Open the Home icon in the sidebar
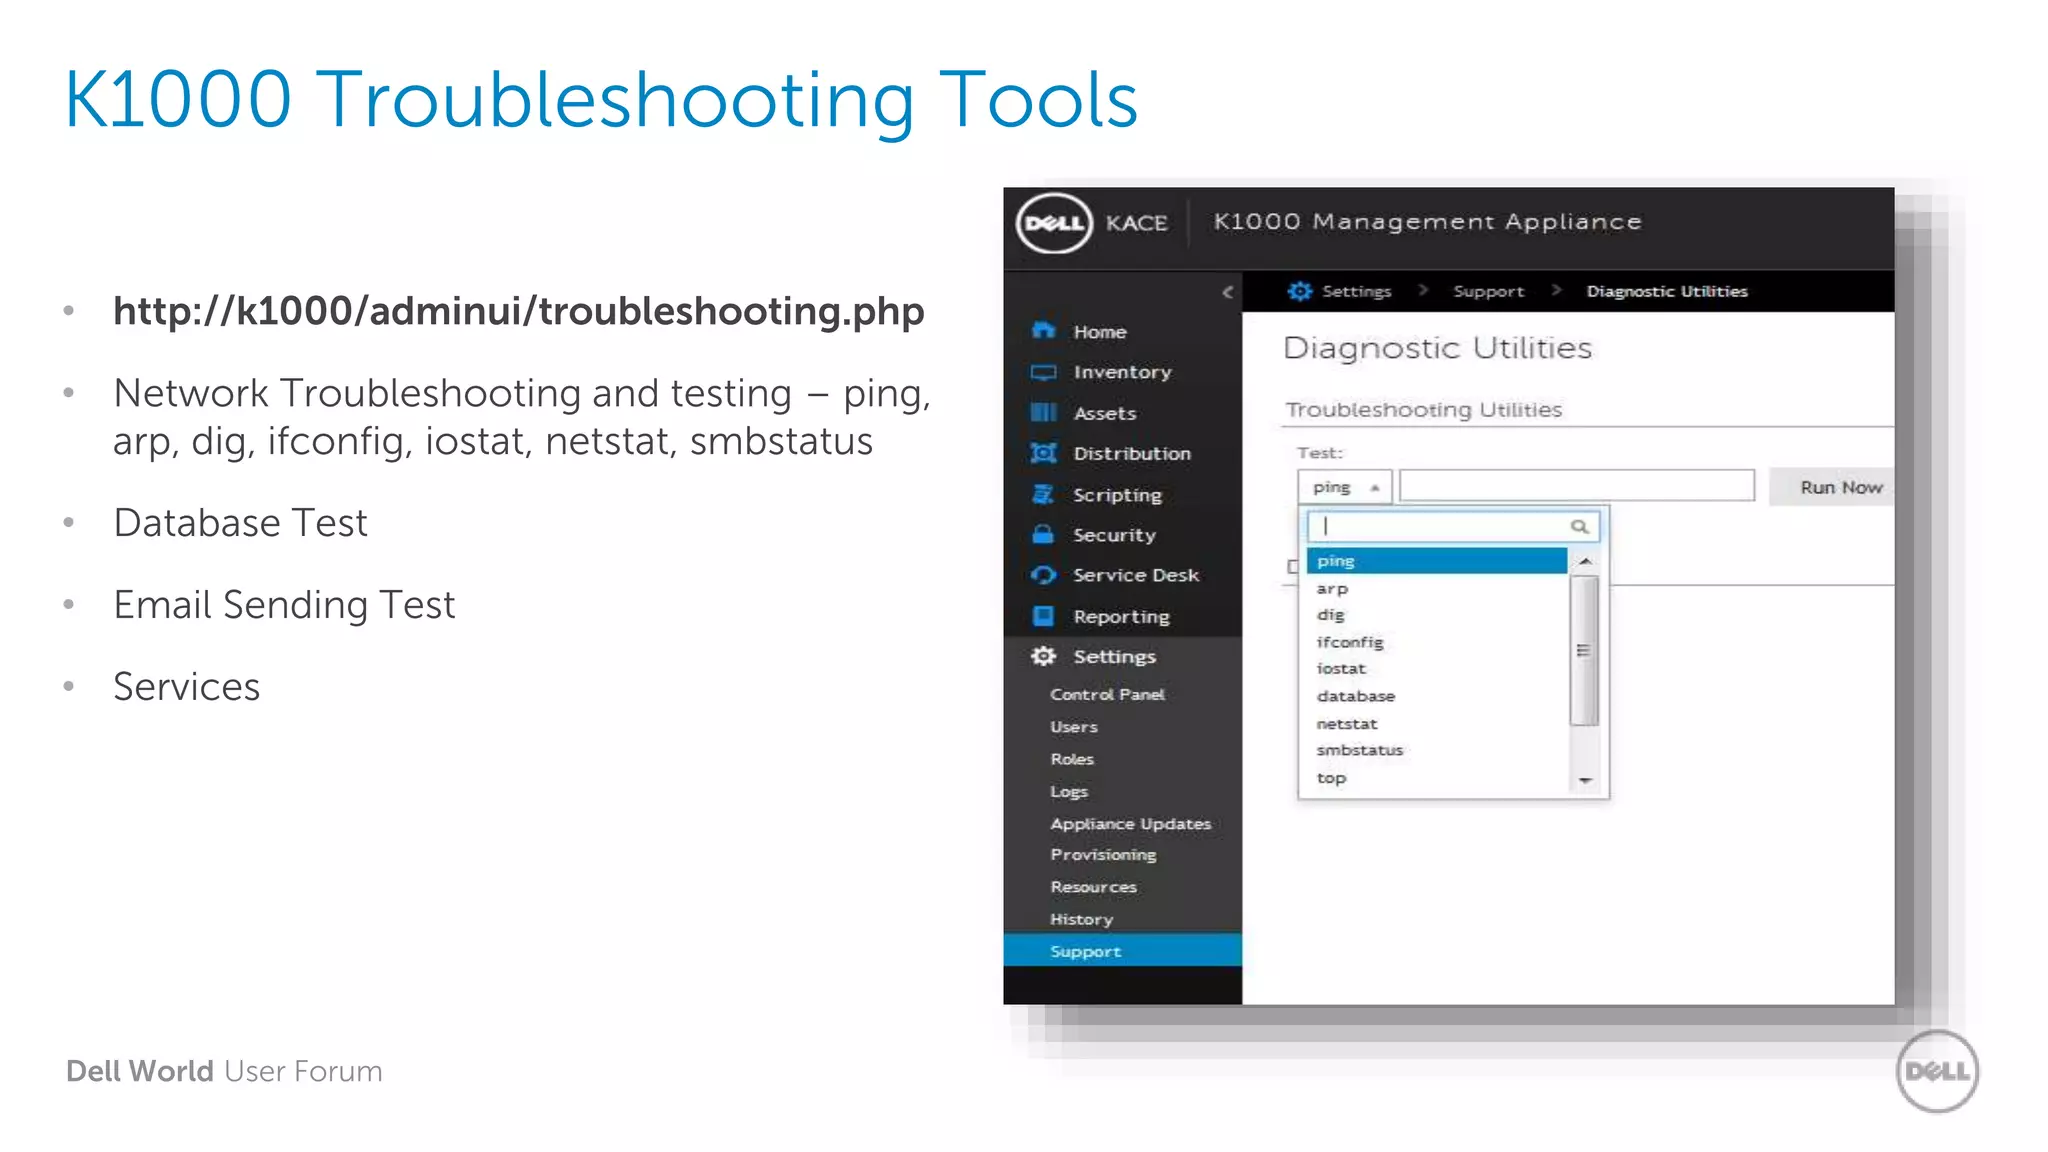This screenshot has height=1152, width=2048. pyautogui.click(x=1043, y=331)
